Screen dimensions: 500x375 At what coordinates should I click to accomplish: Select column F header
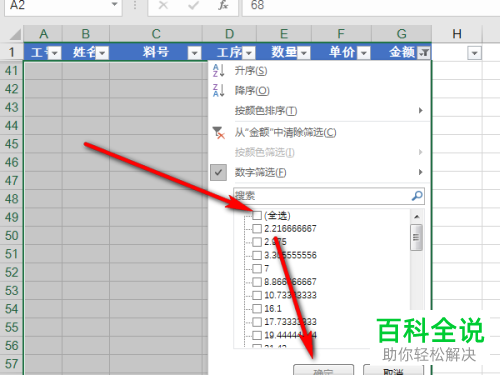[x=341, y=34]
